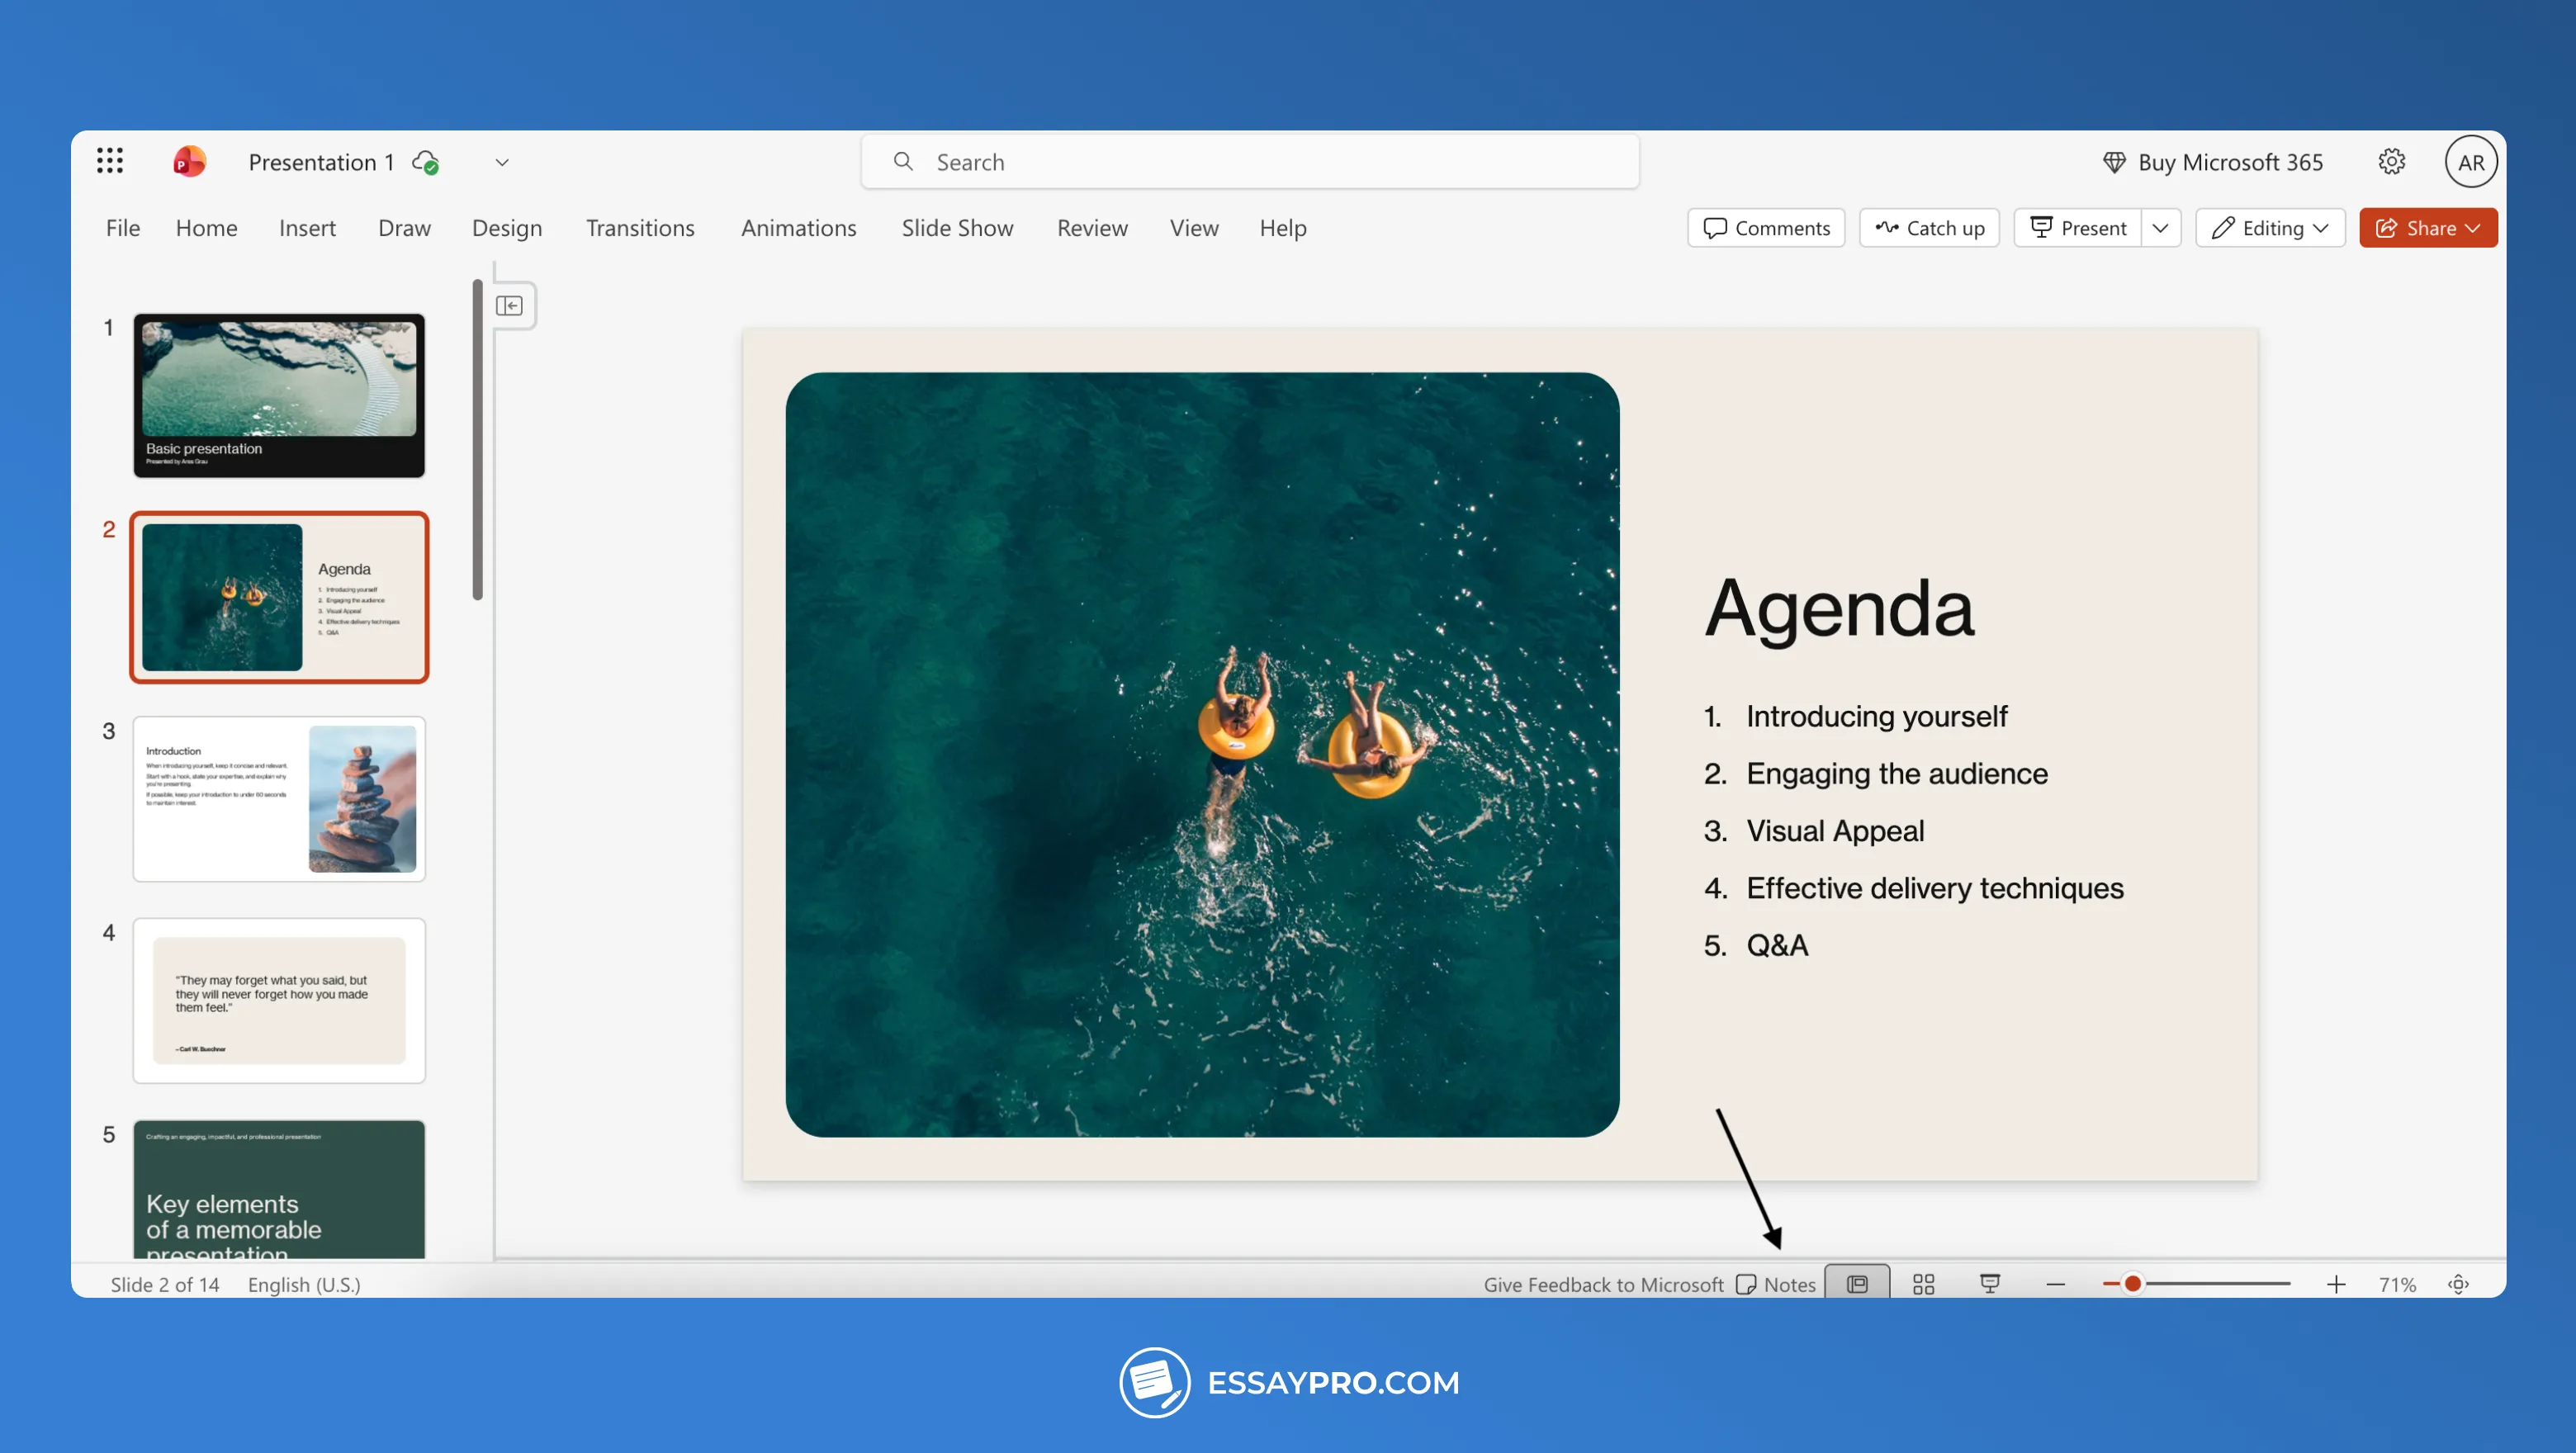Open Slide Show view from status bar
The height and width of the screenshot is (1453, 2576).
1989,1283
